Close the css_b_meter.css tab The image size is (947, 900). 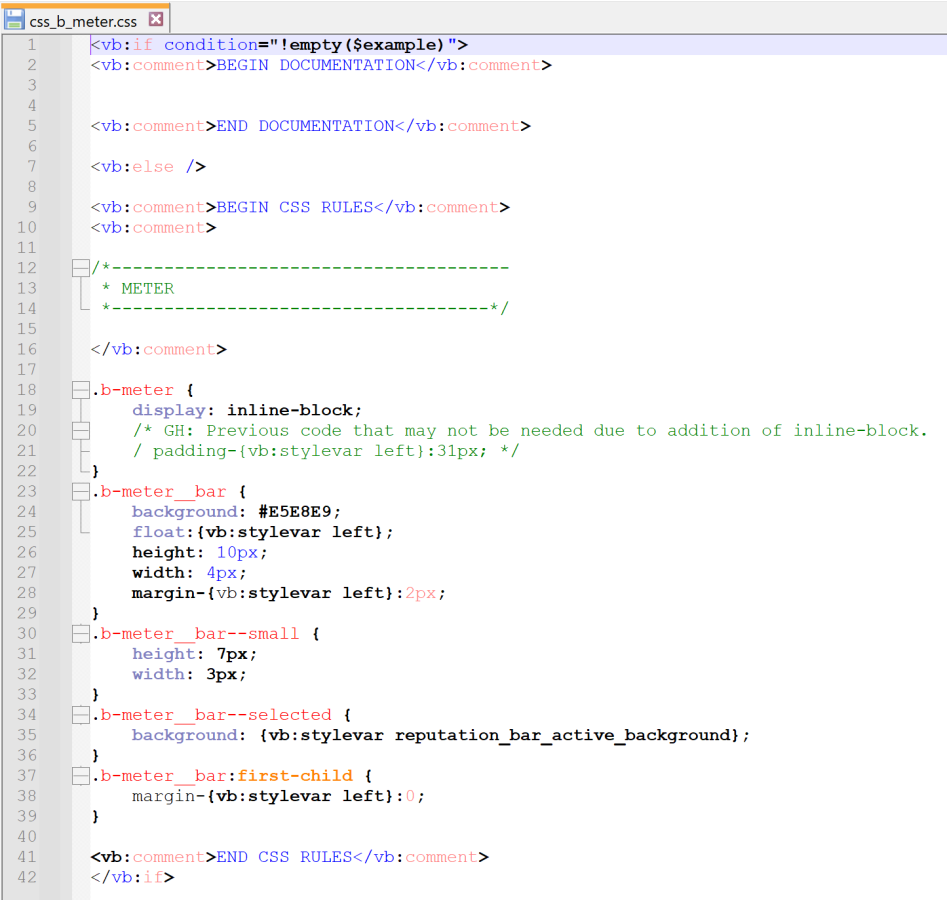156,19
